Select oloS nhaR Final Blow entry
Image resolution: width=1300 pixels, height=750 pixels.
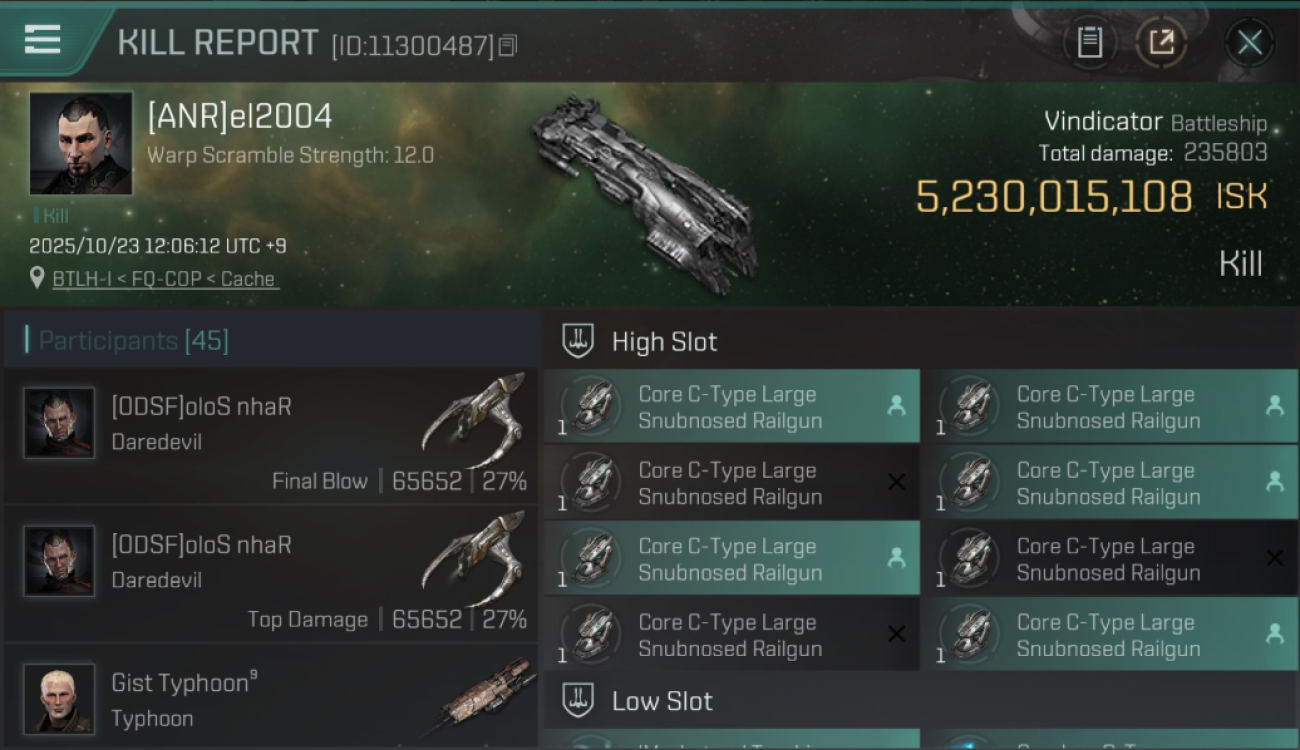click(271, 436)
